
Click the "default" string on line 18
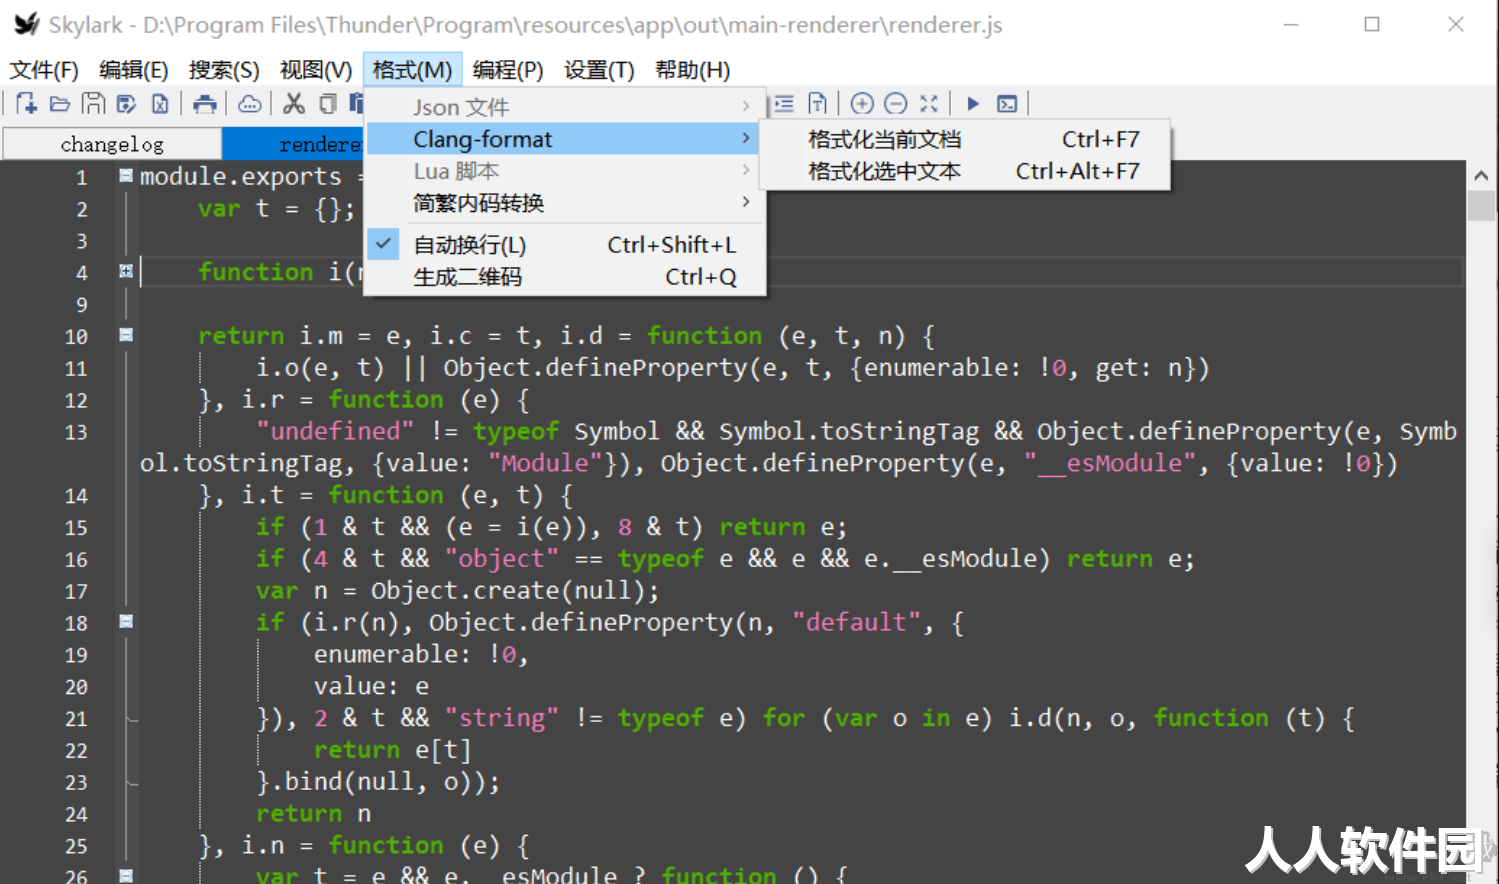click(857, 622)
